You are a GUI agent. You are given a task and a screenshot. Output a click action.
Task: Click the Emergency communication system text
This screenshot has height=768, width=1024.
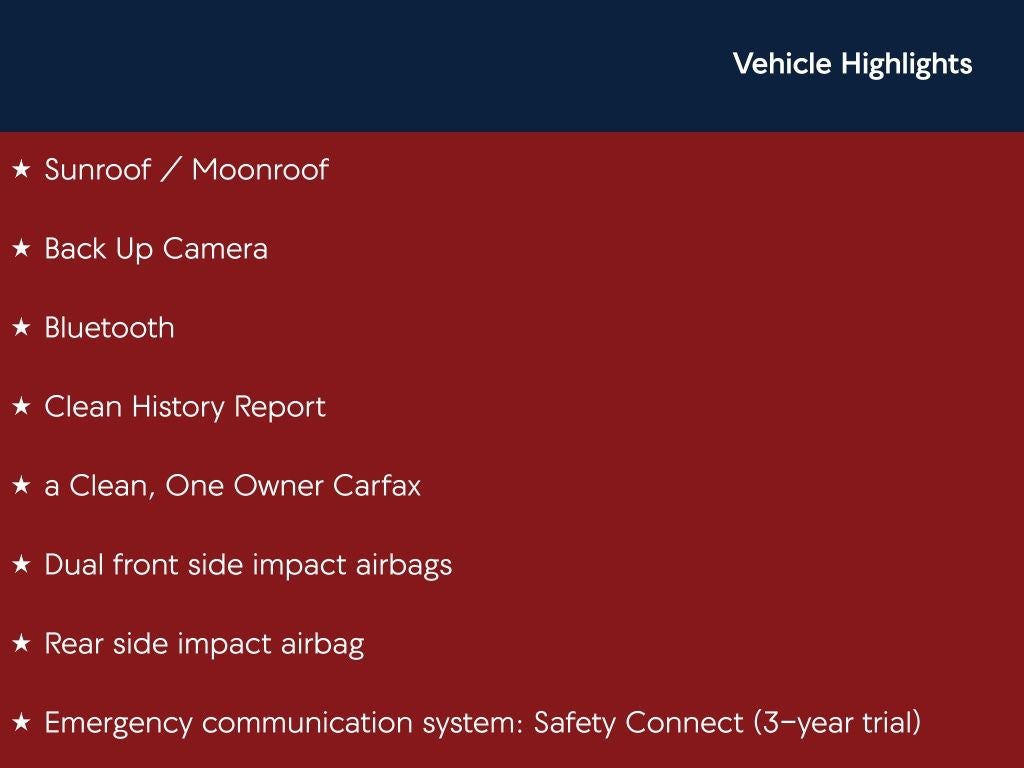284,723
